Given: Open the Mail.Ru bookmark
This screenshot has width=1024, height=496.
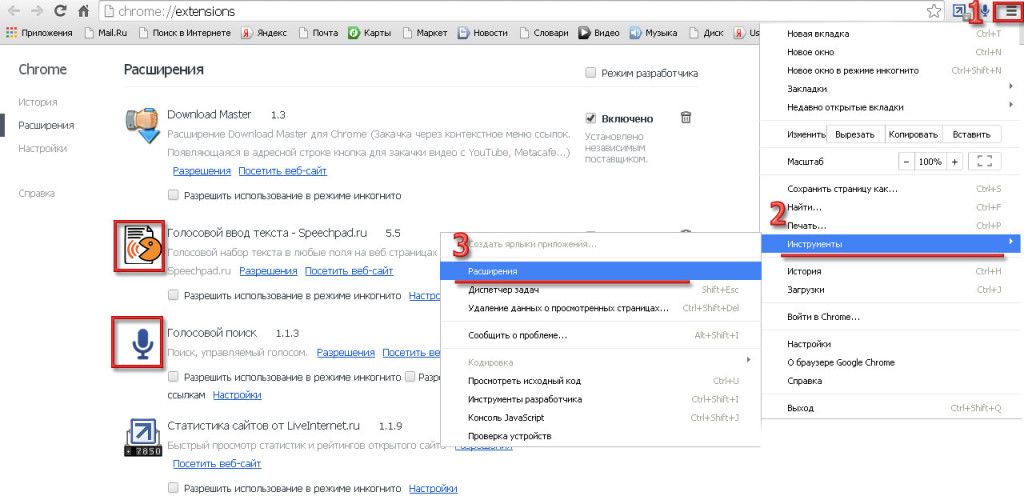Looking at the screenshot, I should tap(105, 33).
